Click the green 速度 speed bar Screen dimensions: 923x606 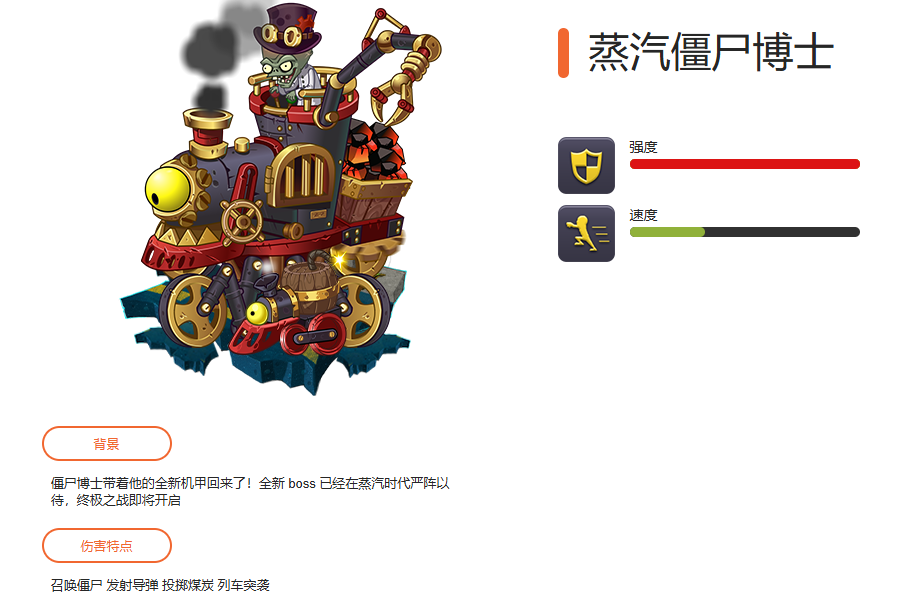point(745,232)
